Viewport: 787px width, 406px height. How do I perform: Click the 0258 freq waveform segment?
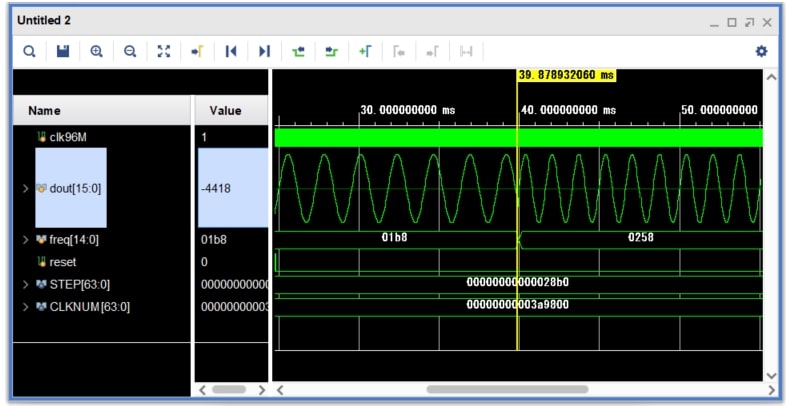point(641,237)
